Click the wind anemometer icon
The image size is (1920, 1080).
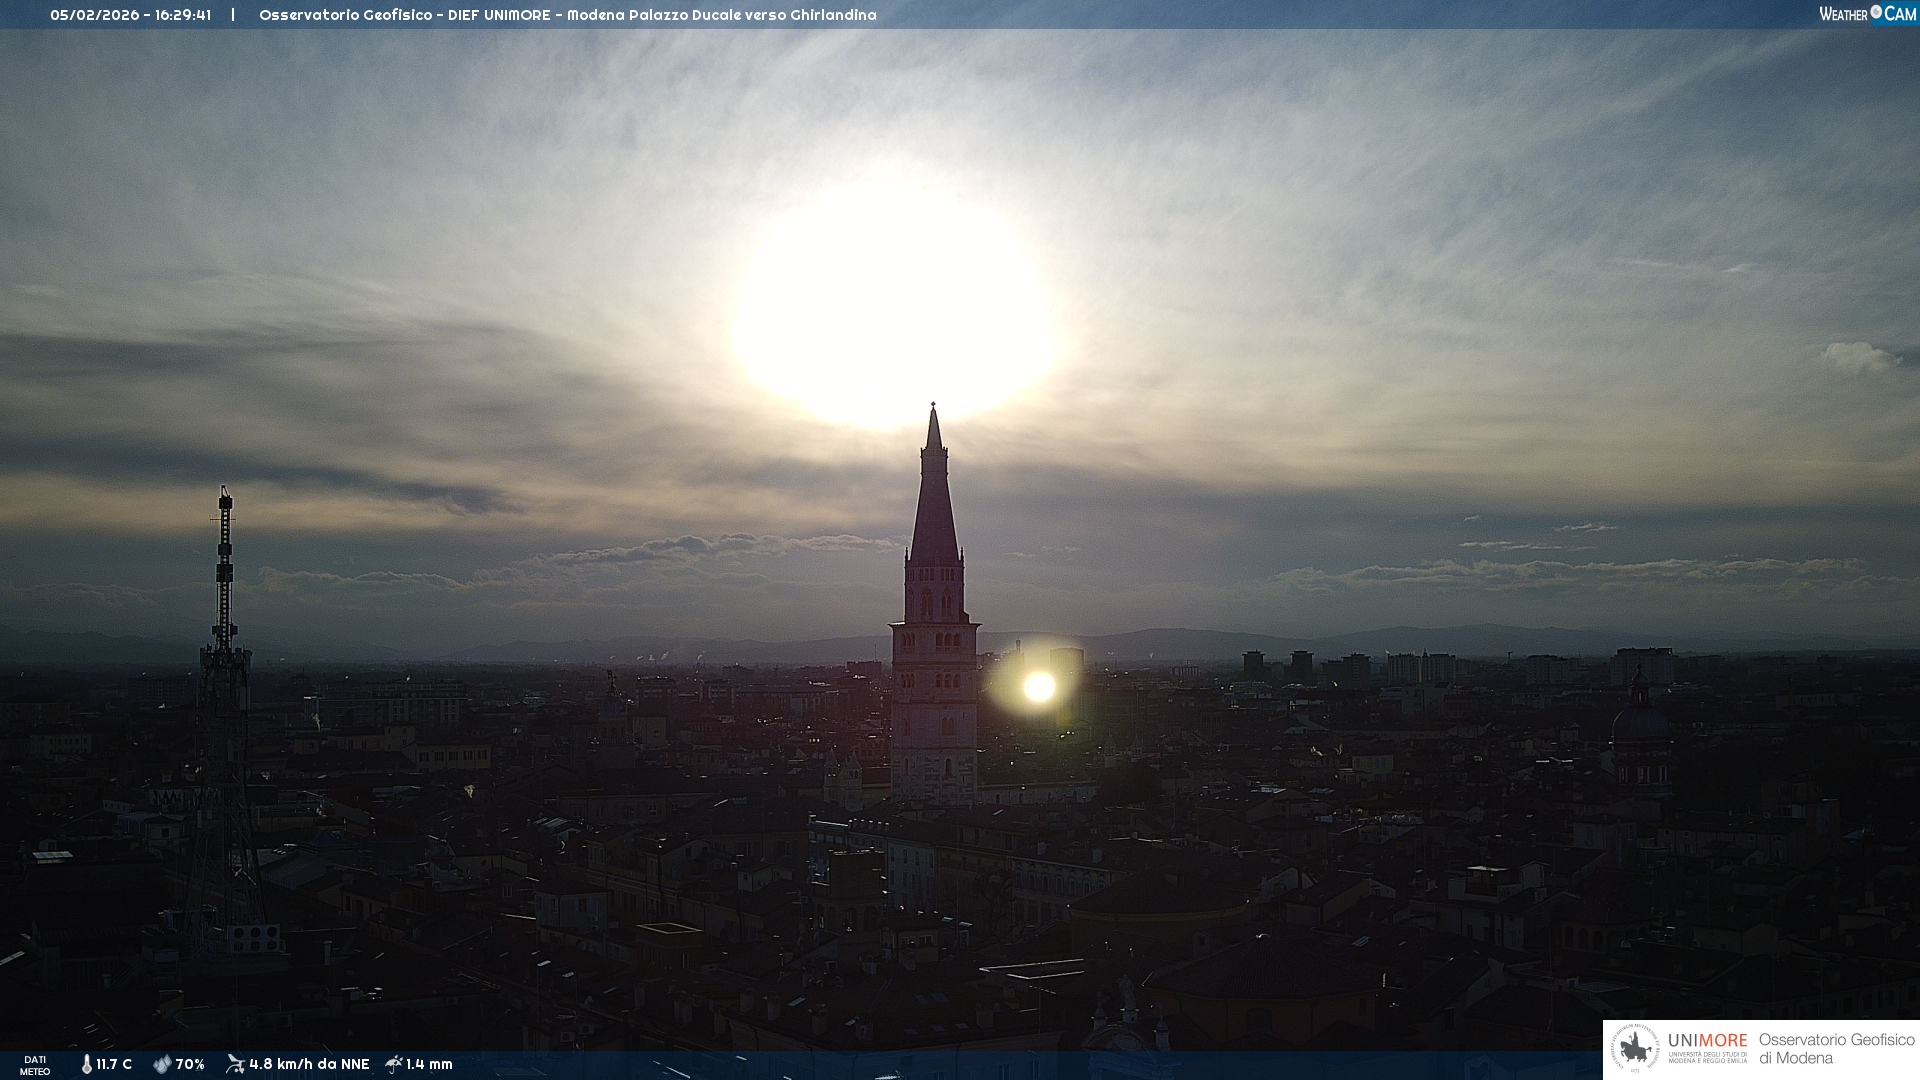tap(235, 1064)
